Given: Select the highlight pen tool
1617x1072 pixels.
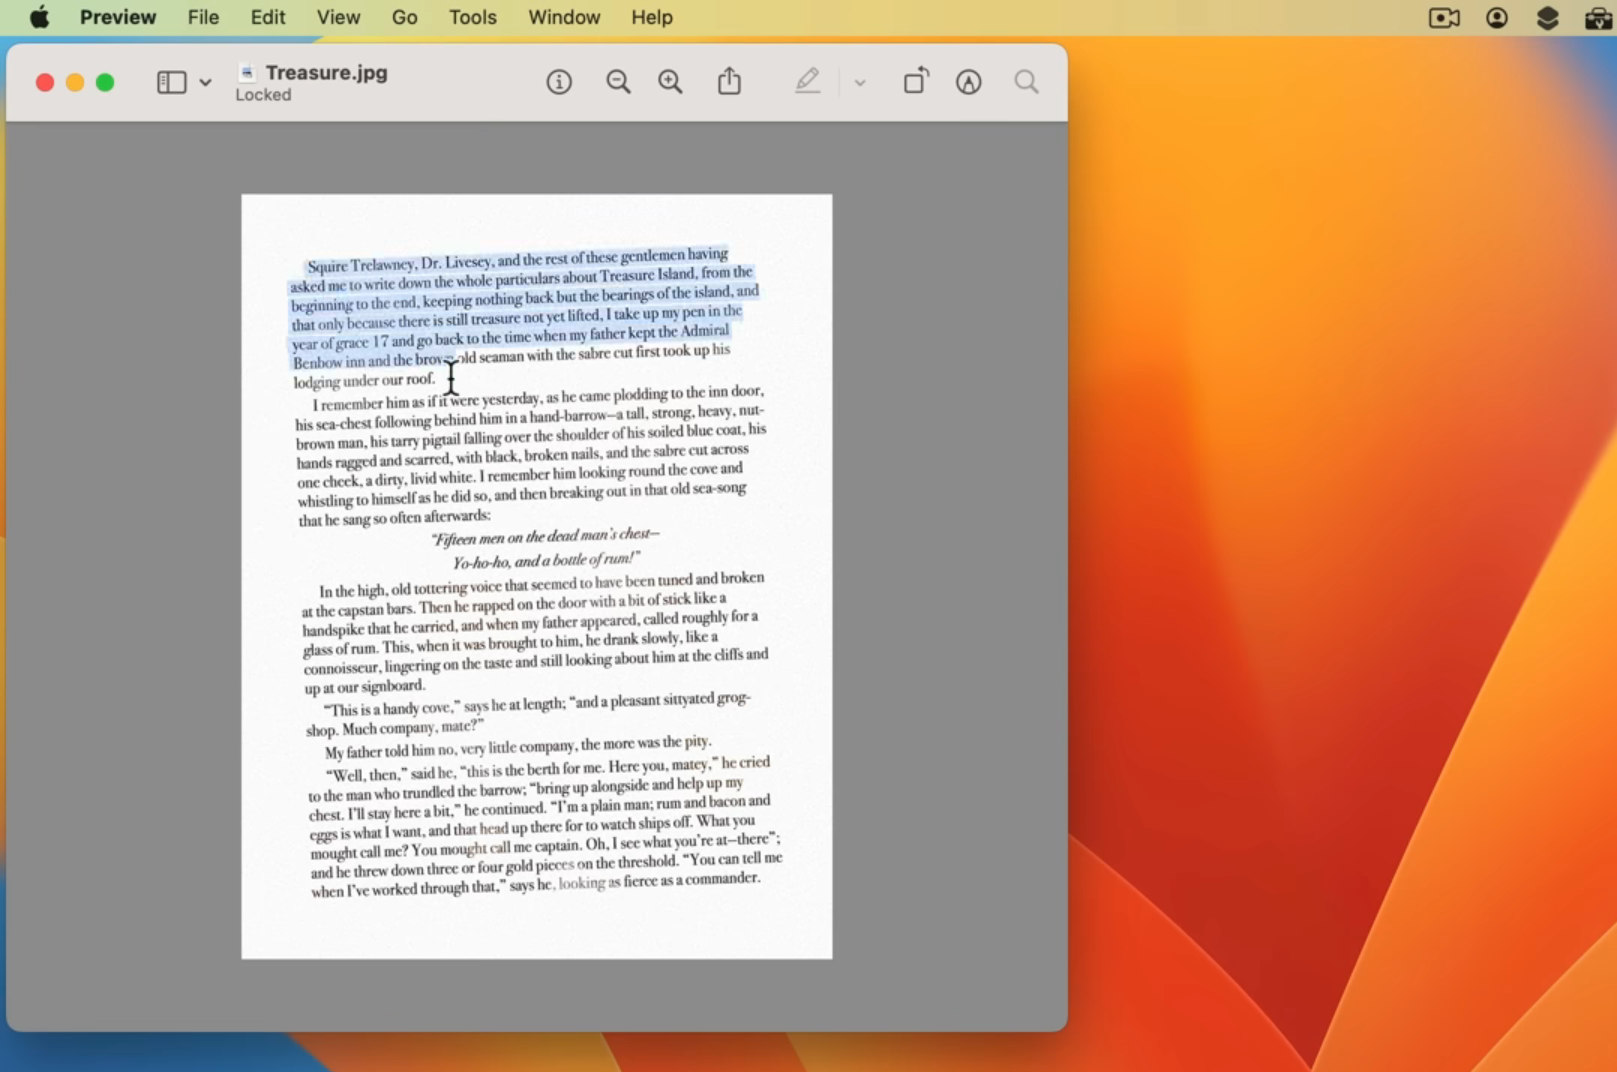Looking at the screenshot, I should (808, 81).
